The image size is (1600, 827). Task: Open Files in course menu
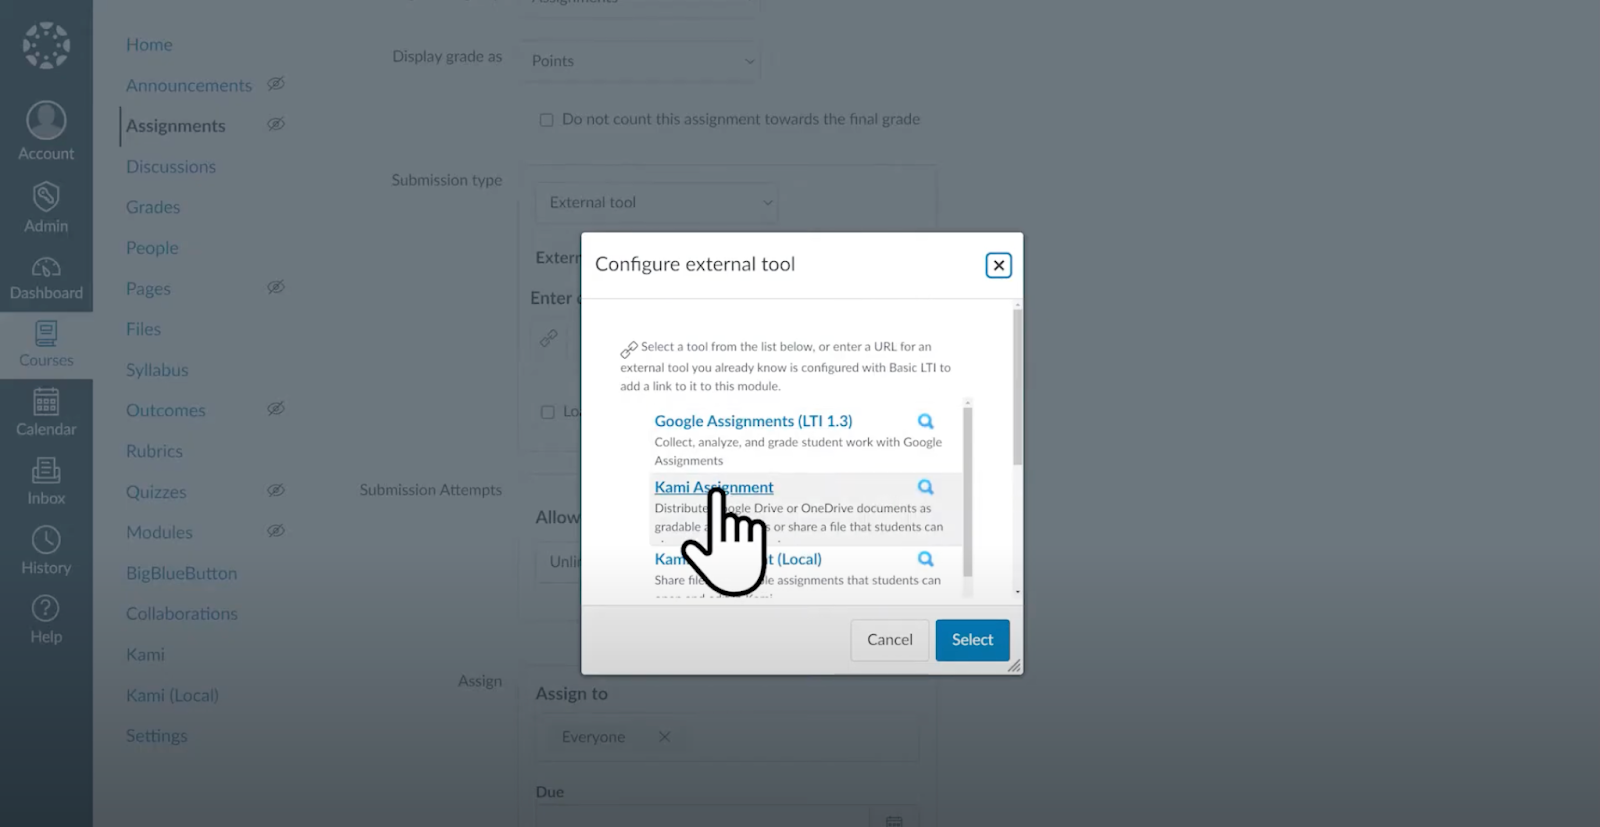pos(143,329)
